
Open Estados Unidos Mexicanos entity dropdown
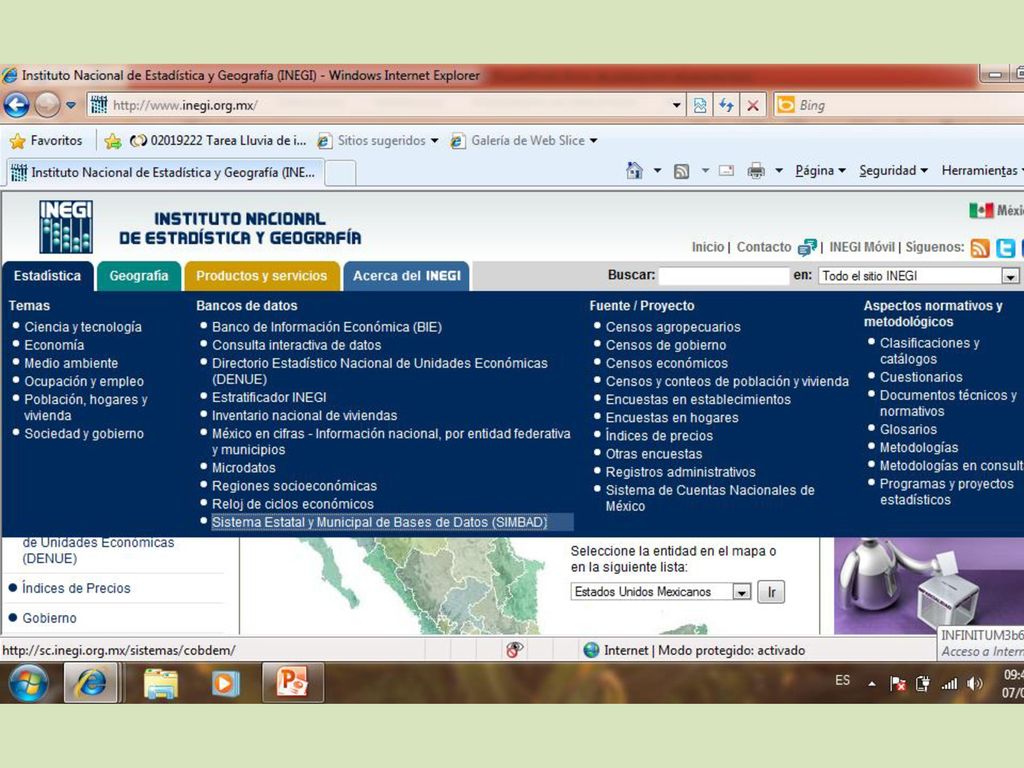tap(660, 592)
